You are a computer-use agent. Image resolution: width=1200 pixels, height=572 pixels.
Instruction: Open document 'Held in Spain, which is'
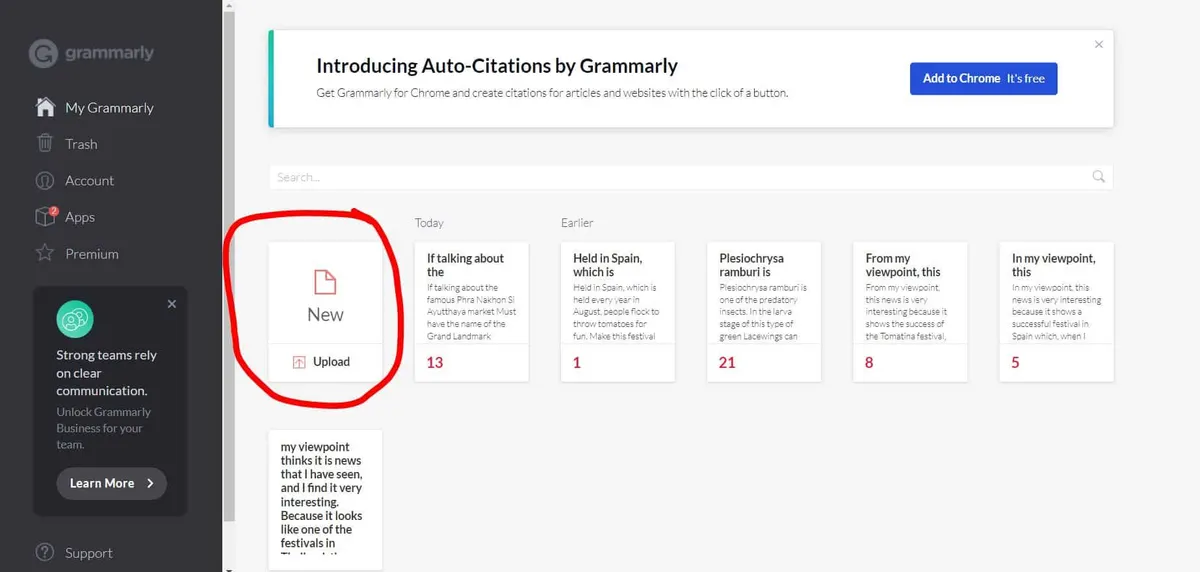617,311
